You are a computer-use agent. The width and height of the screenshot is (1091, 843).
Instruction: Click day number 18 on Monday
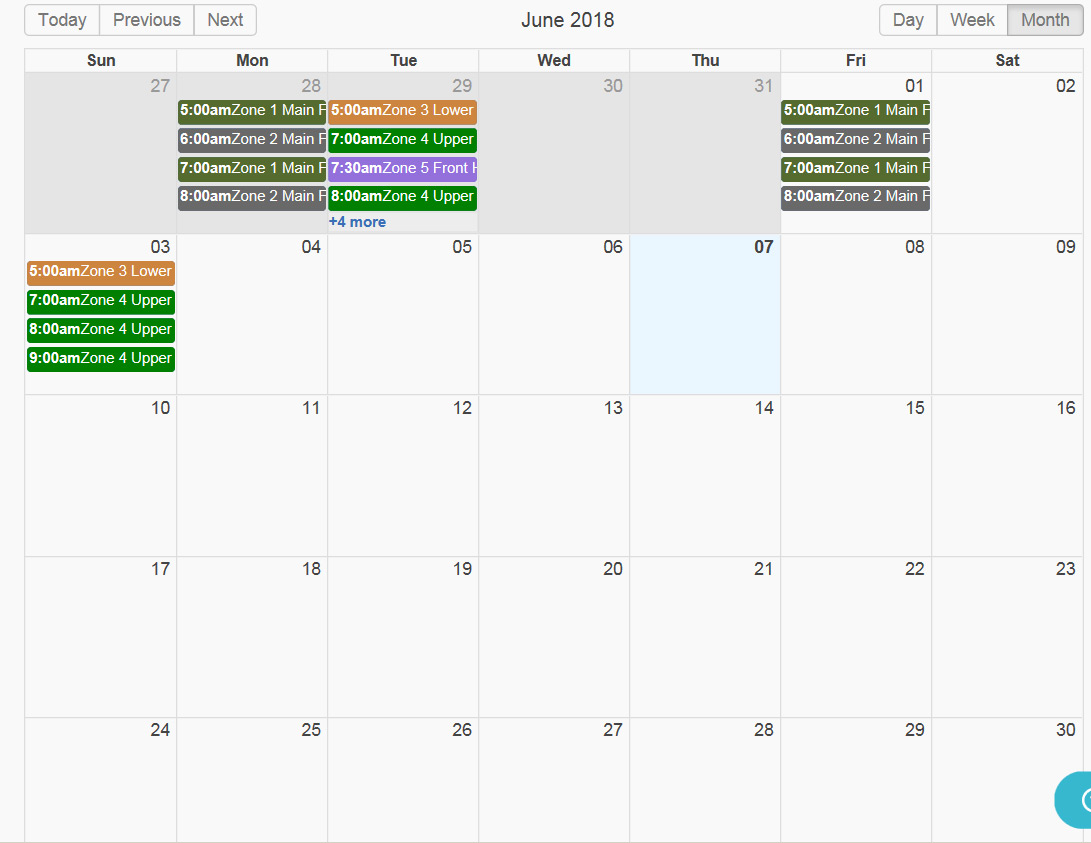coord(311,569)
